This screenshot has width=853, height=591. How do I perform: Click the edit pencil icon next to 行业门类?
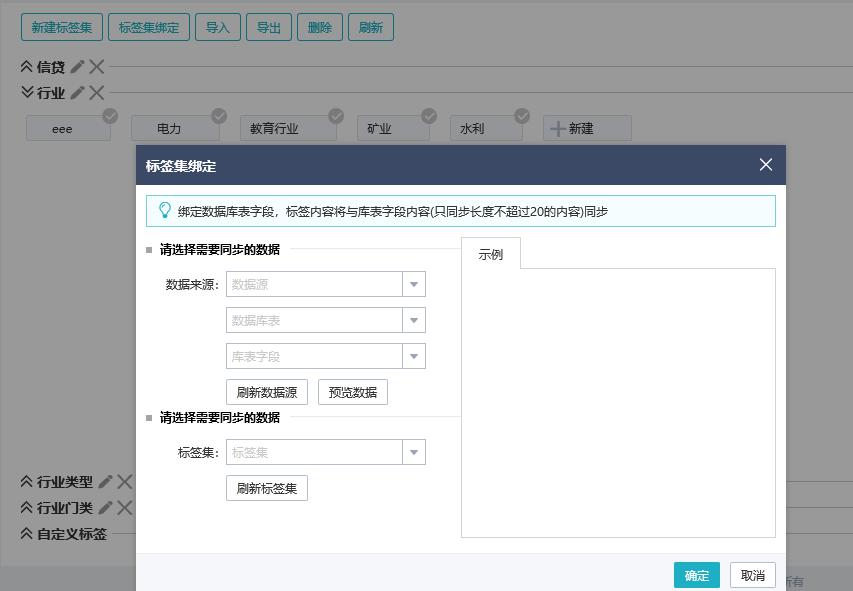click(105, 508)
